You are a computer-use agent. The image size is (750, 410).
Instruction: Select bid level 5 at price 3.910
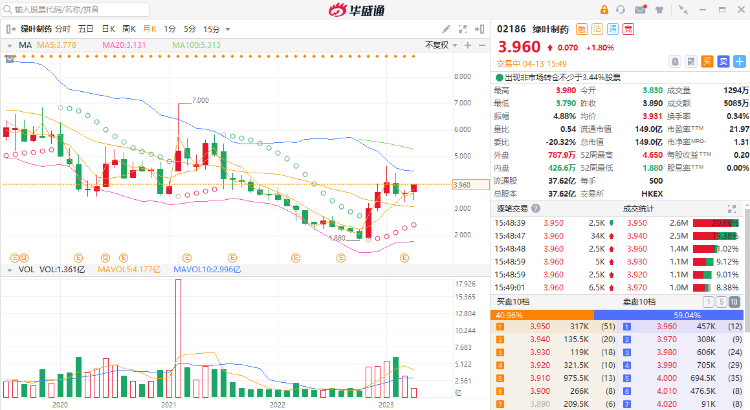point(556,378)
